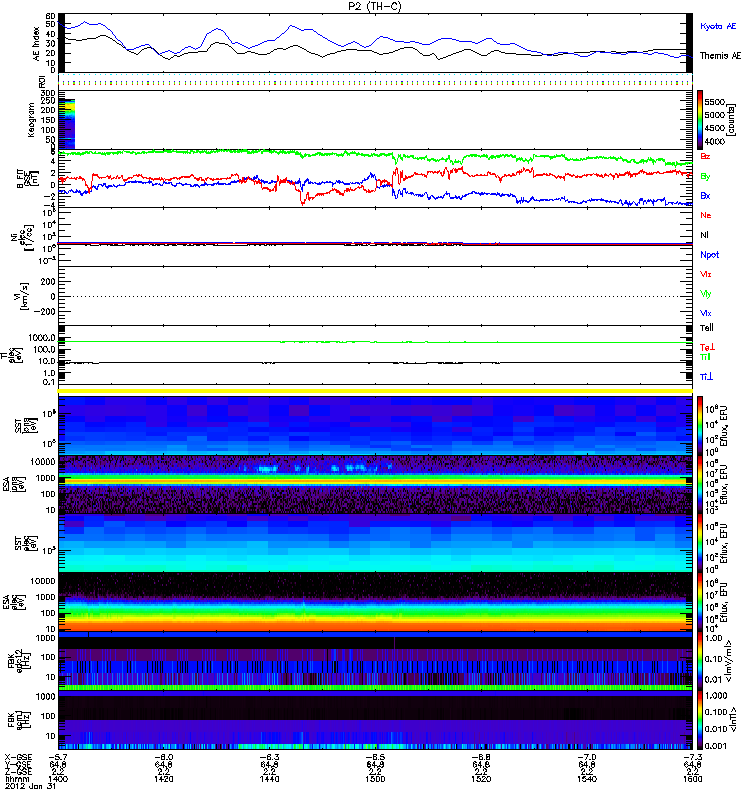This screenshot has height=800, width=750.
Task: Click the 'AE Index' axis label
Action: pos(37,44)
